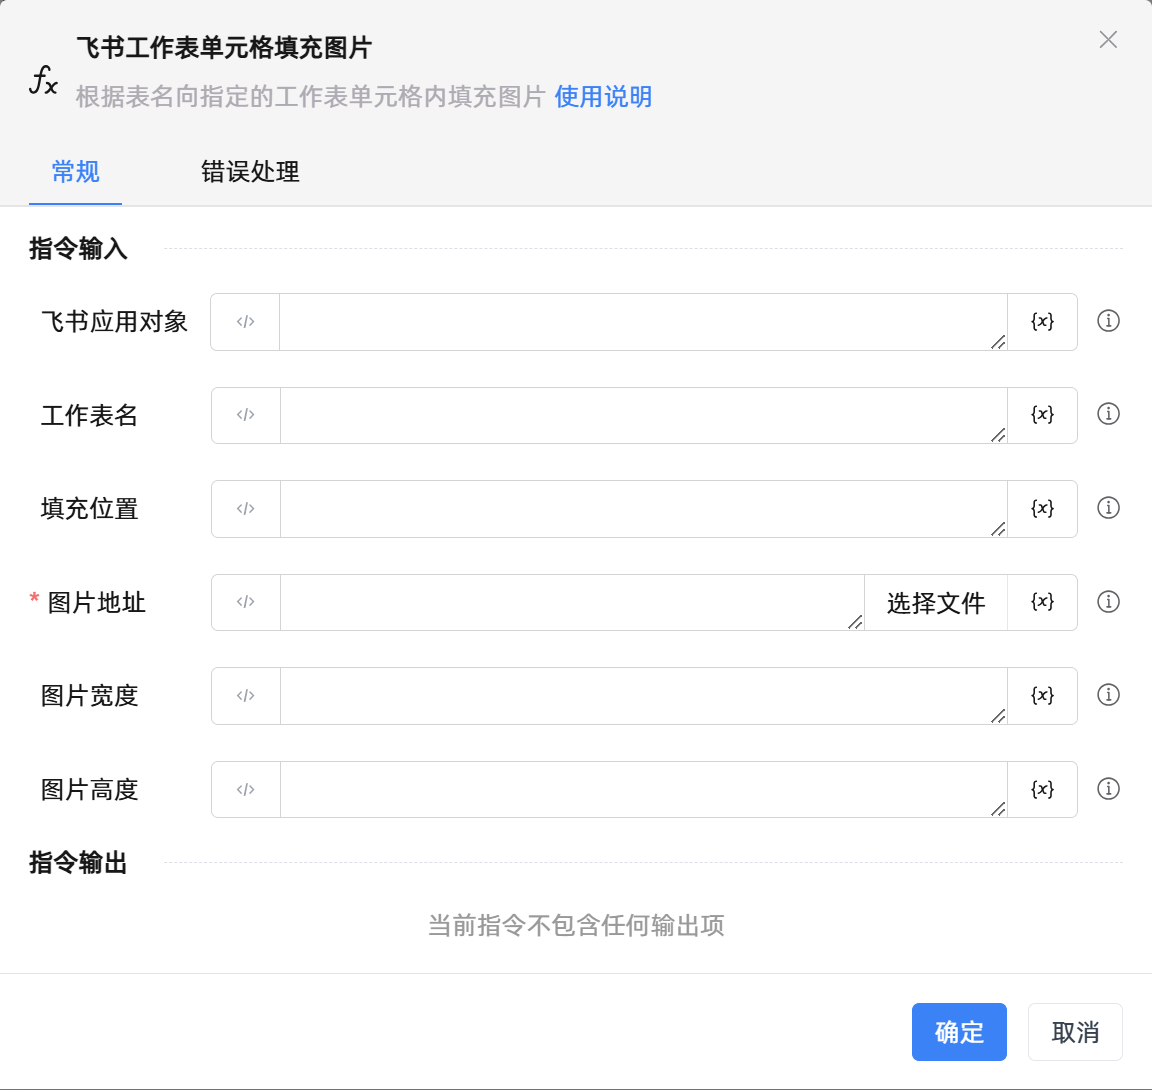
Task: Insert variable into 飞书应用对象 field
Action: click(1042, 322)
